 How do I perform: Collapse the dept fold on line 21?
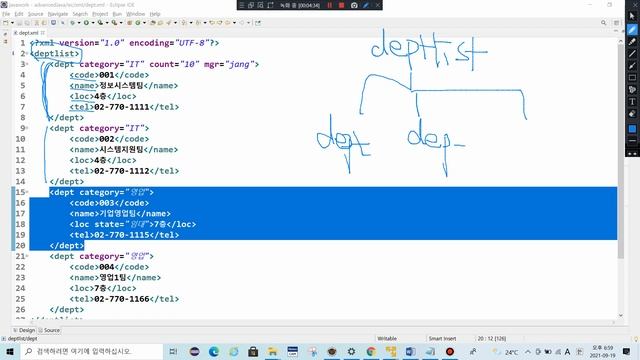27,256
